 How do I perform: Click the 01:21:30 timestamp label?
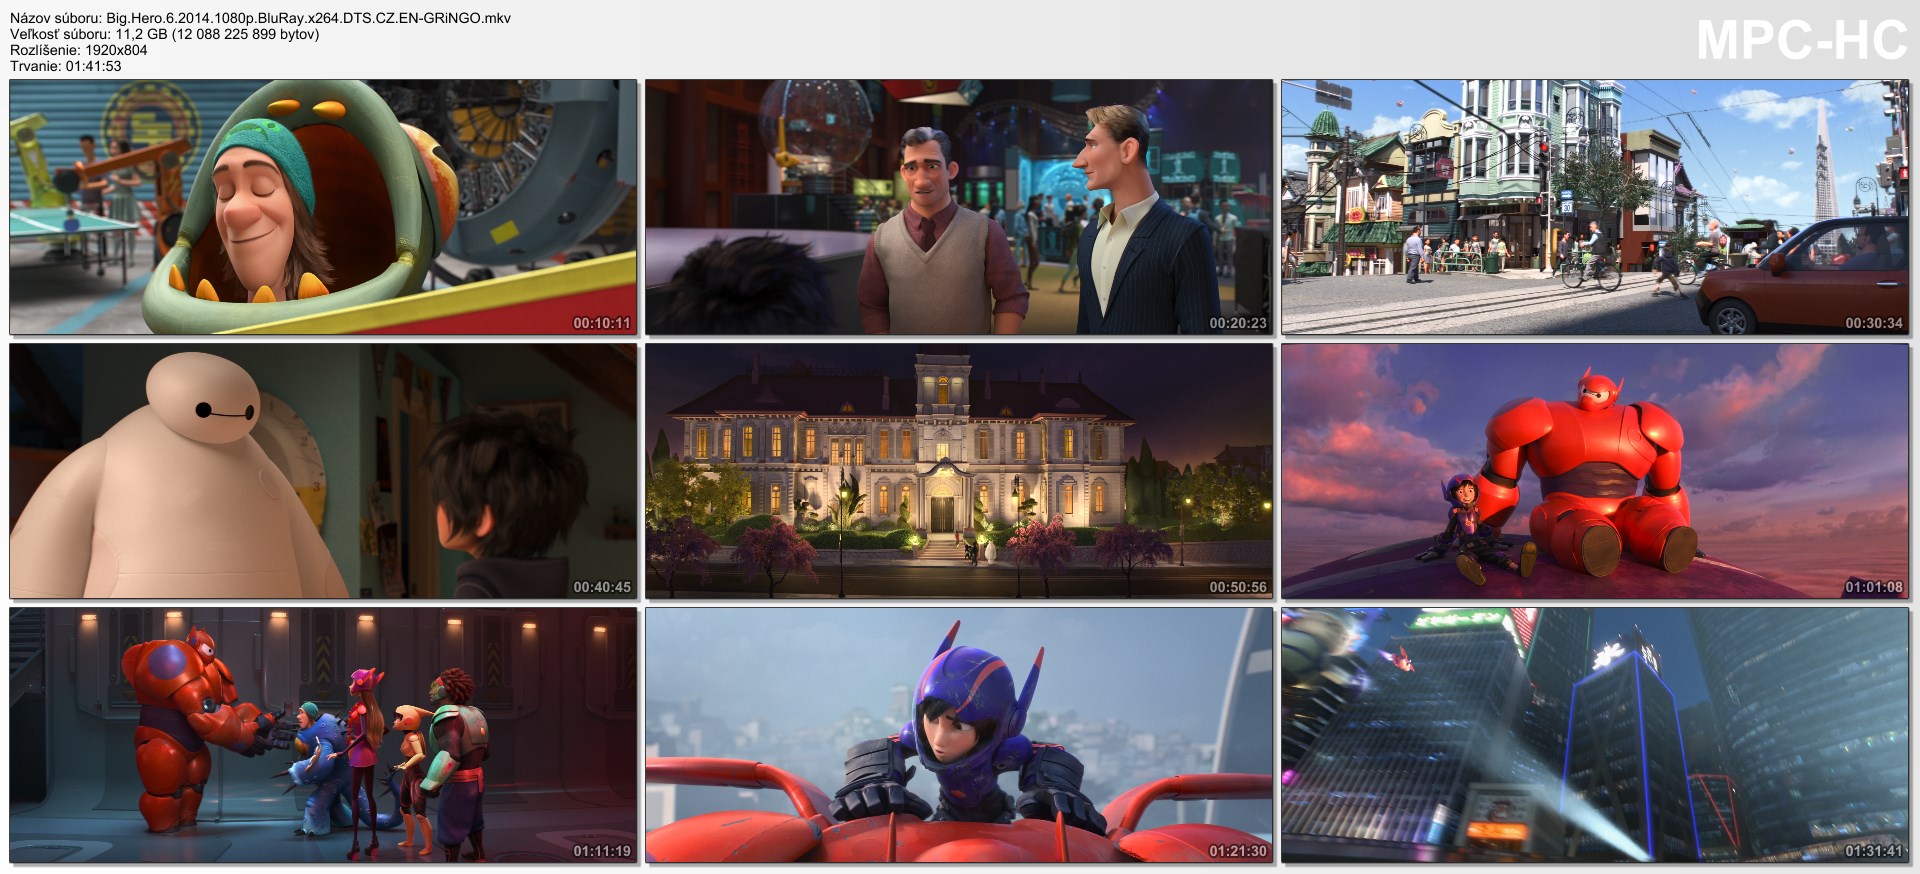[x=1237, y=851]
